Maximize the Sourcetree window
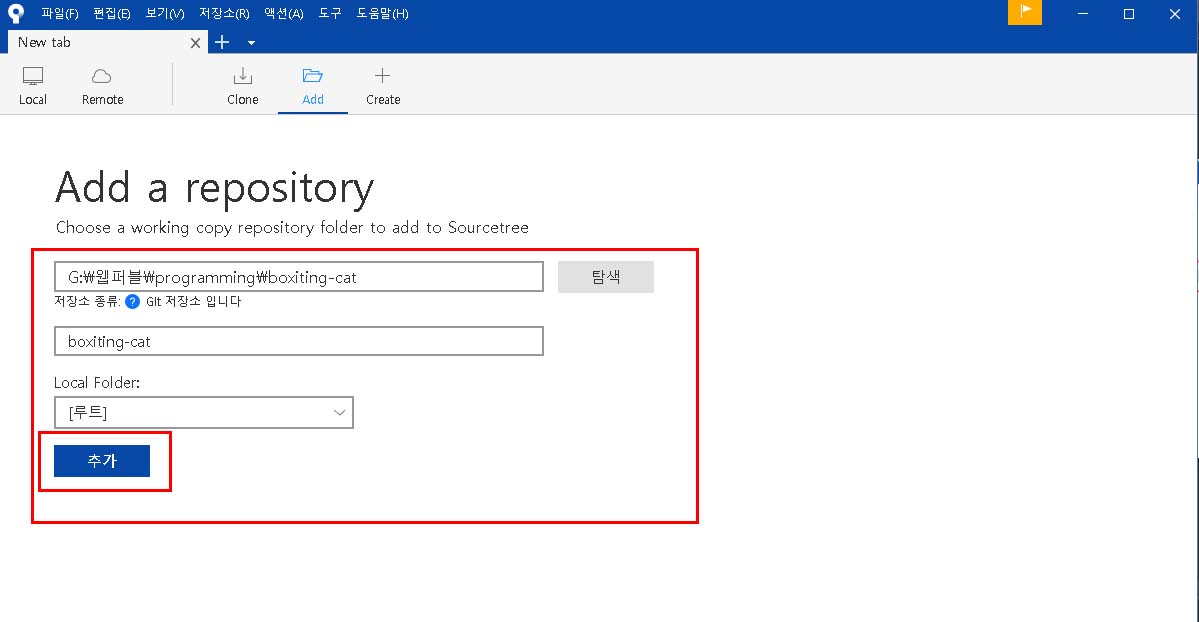This screenshot has height=622, width=1199. click(1129, 14)
